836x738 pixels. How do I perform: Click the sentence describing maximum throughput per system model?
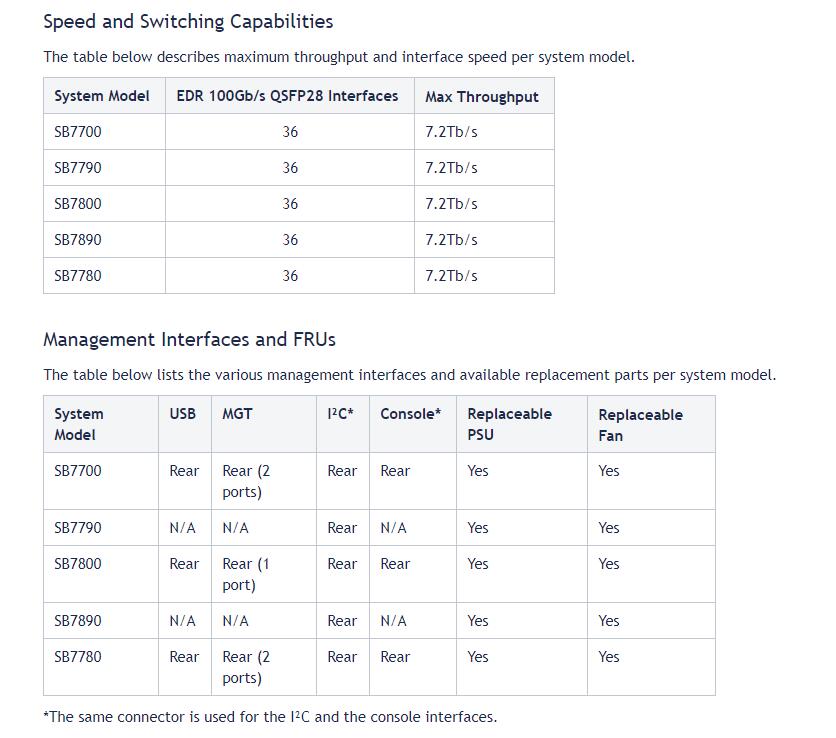point(338,57)
